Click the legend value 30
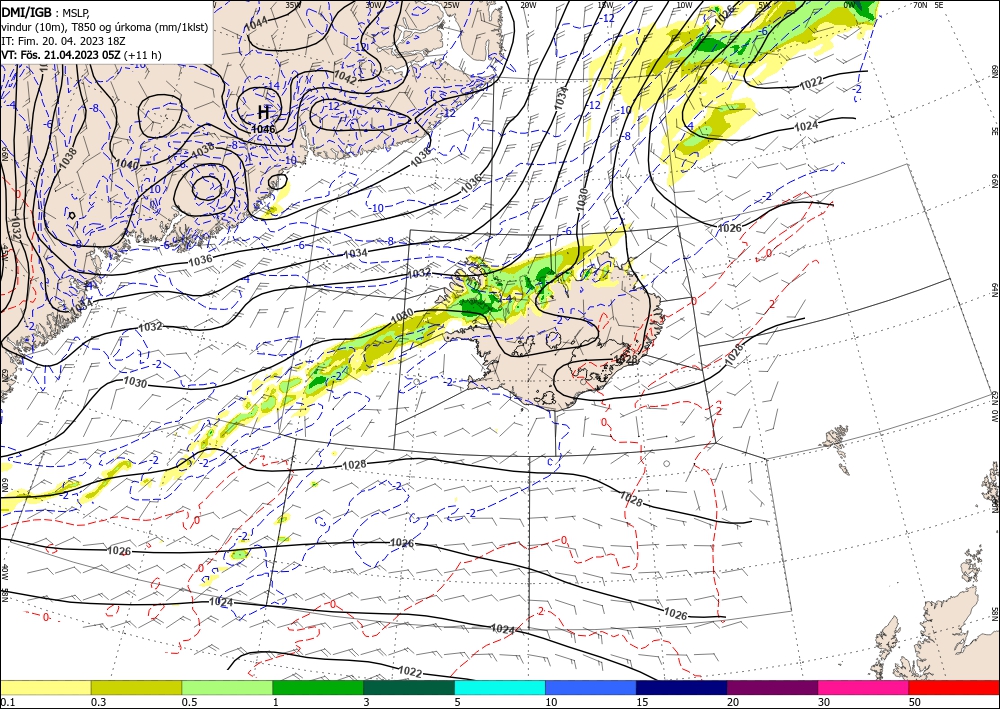The width and height of the screenshot is (1000, 709). coord(825,702)
